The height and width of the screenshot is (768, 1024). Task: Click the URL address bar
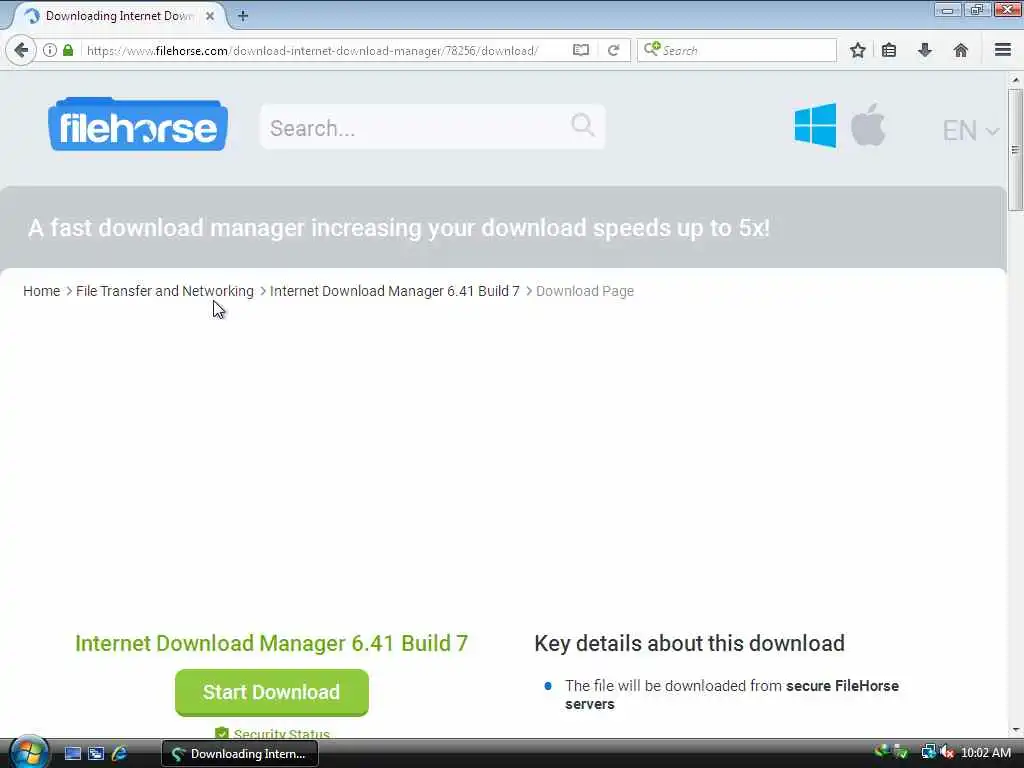[327, 50]
